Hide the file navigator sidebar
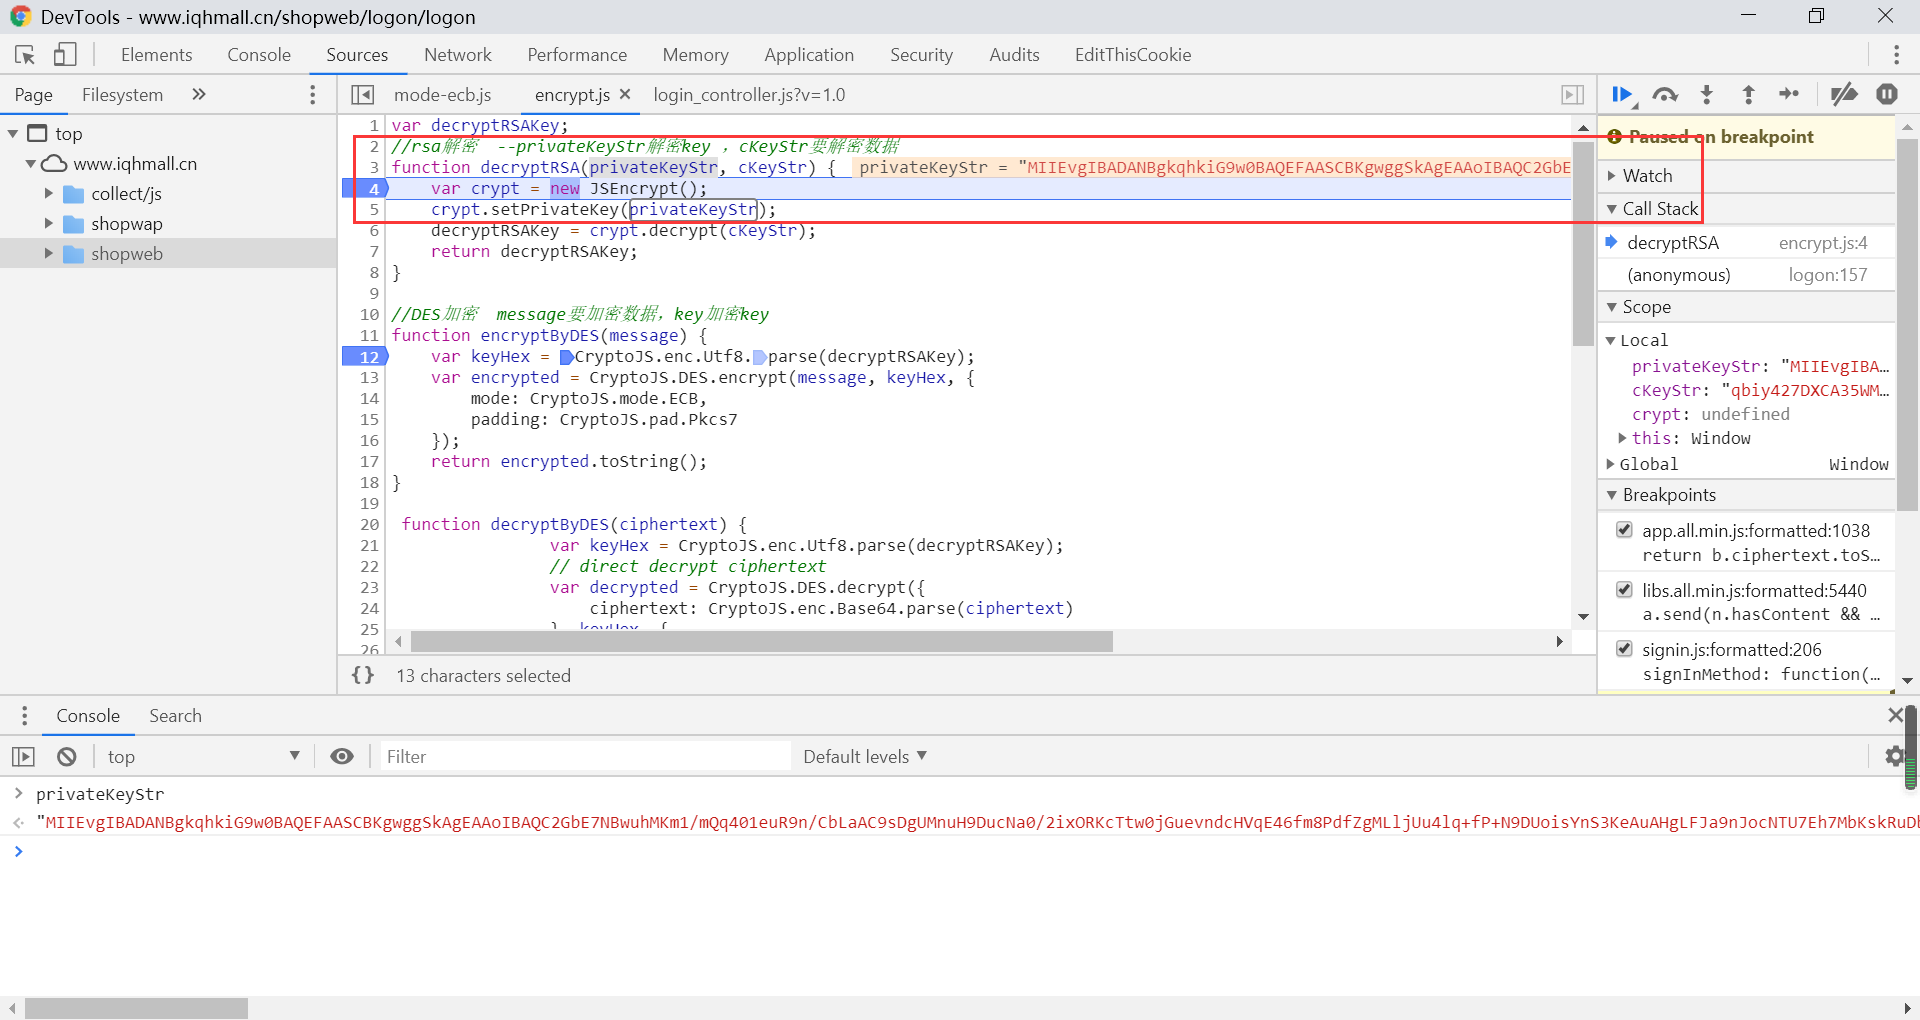The width and height of the screenshot is (1920, 1020). pyautogui.click(x=363, y=94)
